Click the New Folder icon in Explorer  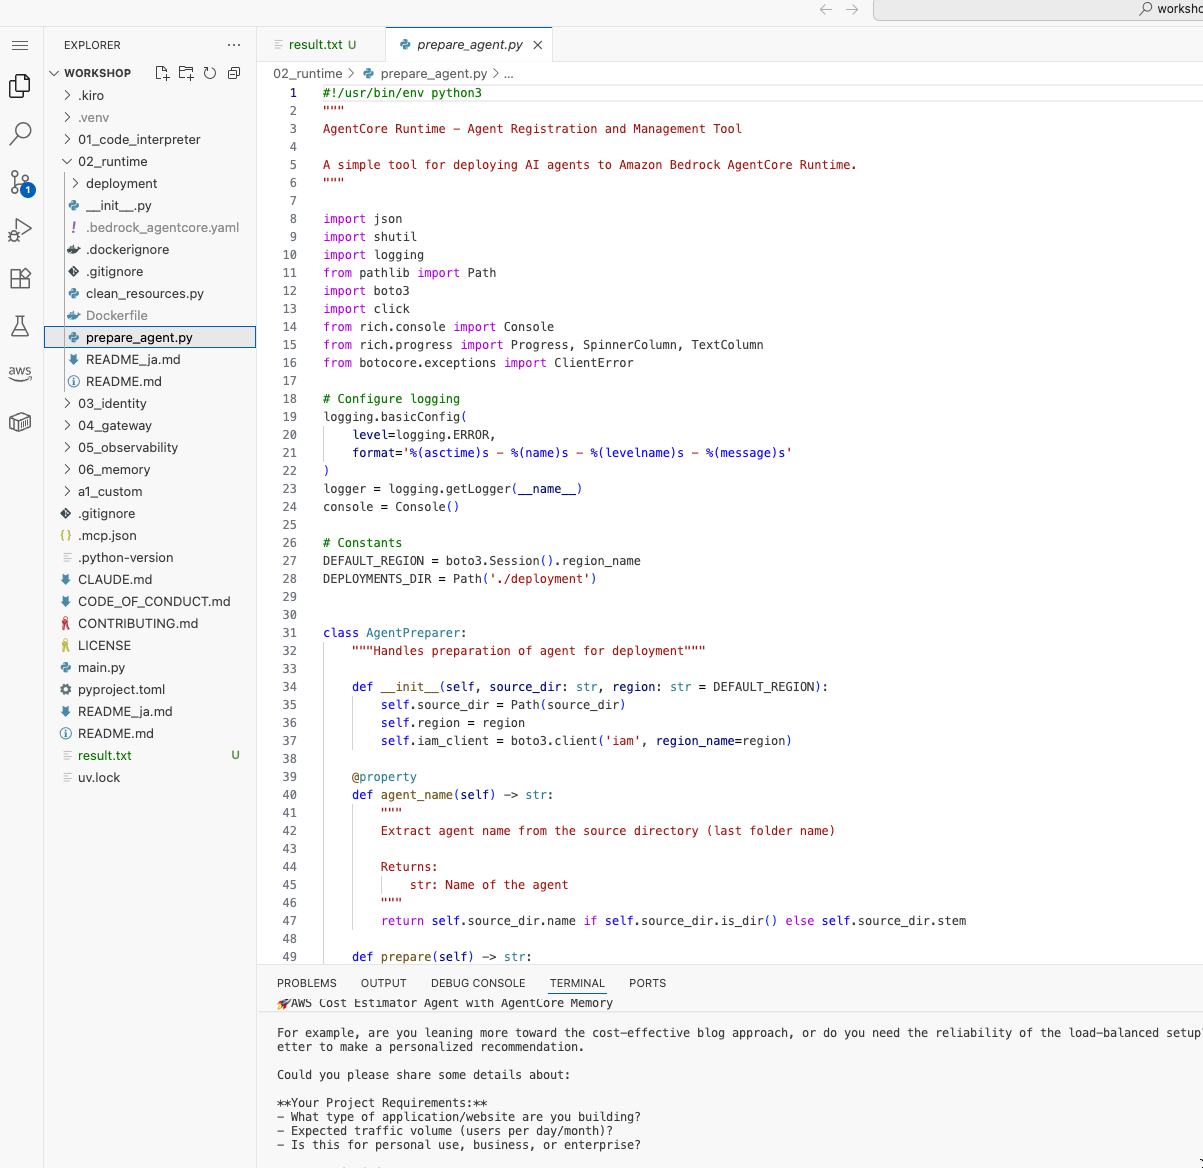point(184,72)
